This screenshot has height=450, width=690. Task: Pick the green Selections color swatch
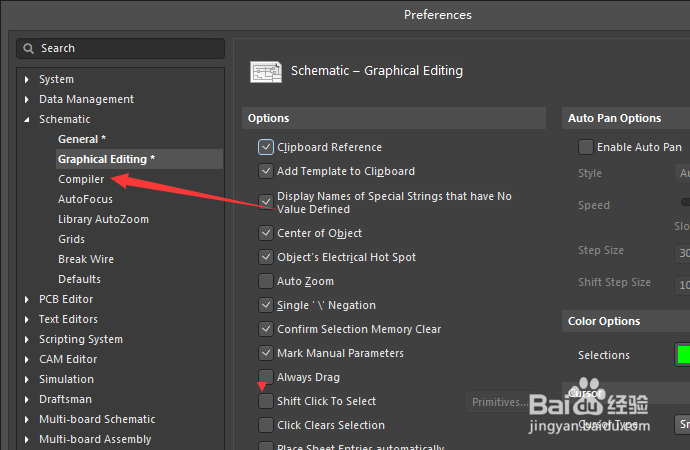coord(683,355)
